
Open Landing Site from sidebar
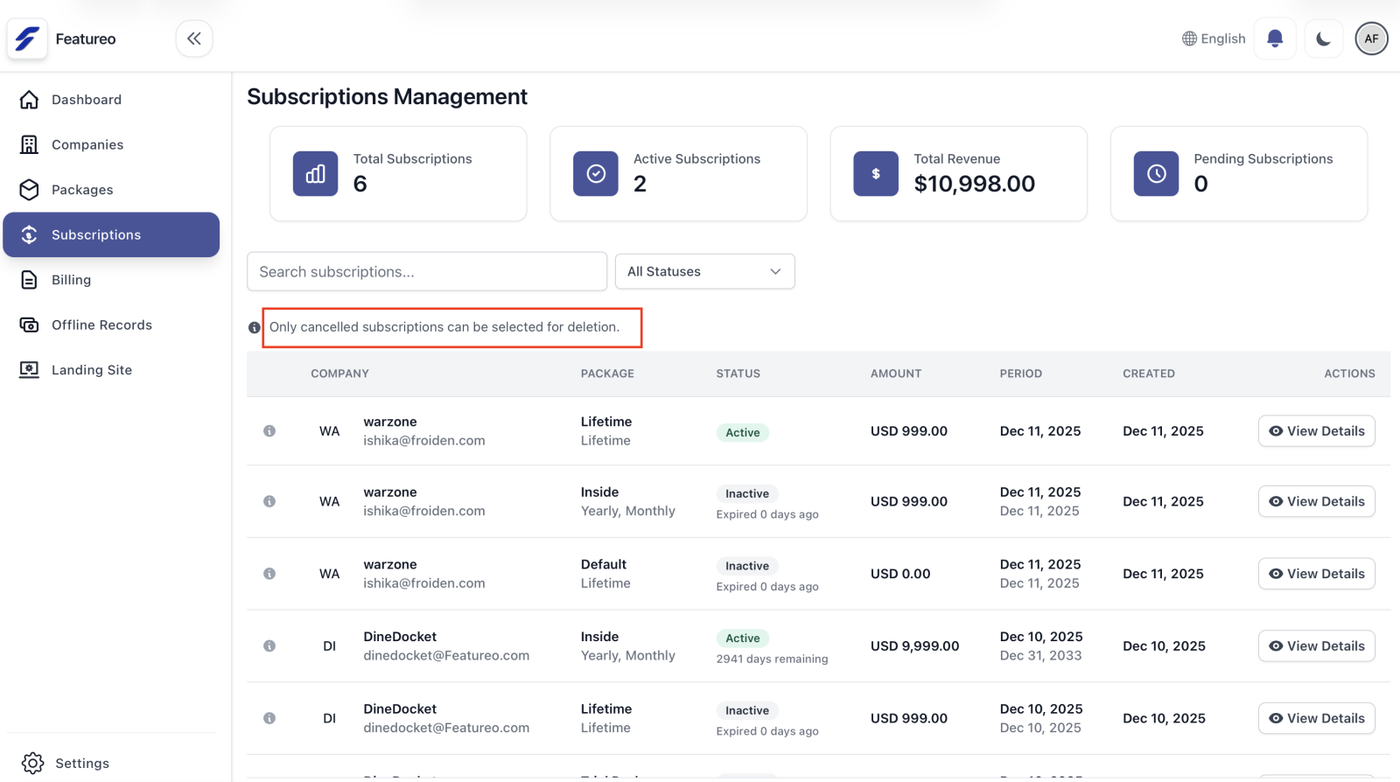click(x=91, y=370)
